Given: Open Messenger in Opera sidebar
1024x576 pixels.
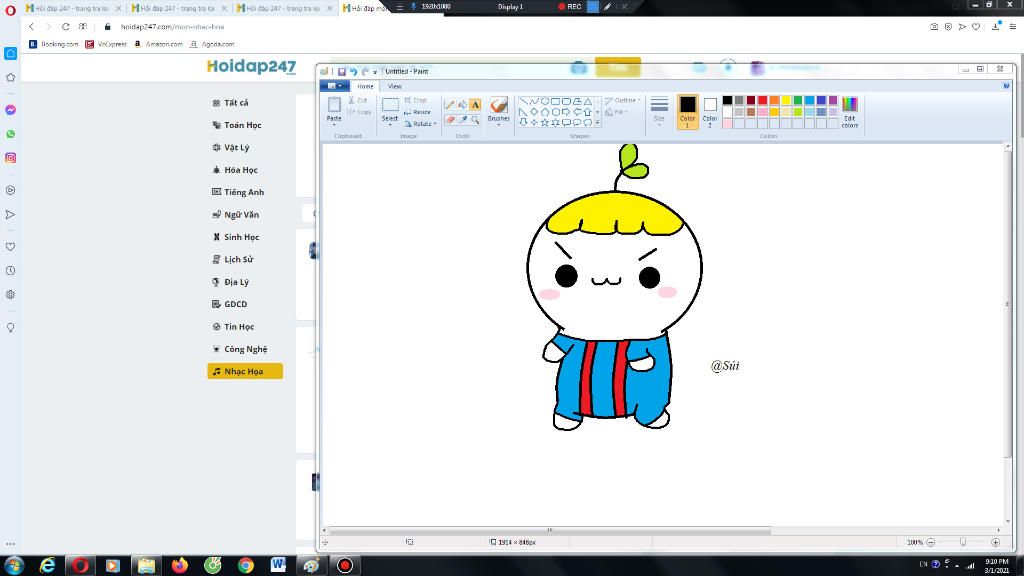Looking at the screenshot, I should [x=10, y=110].
